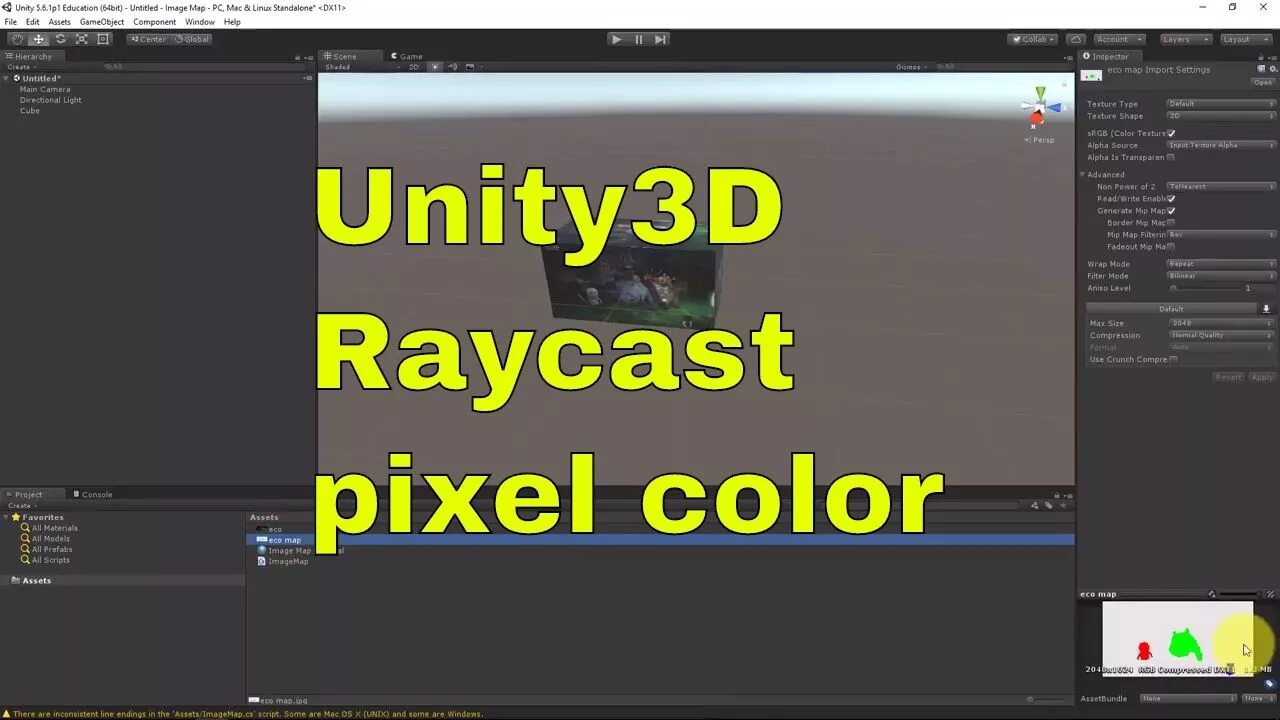
Task: Open the Assets menu
Action: [x=60, y=22]
